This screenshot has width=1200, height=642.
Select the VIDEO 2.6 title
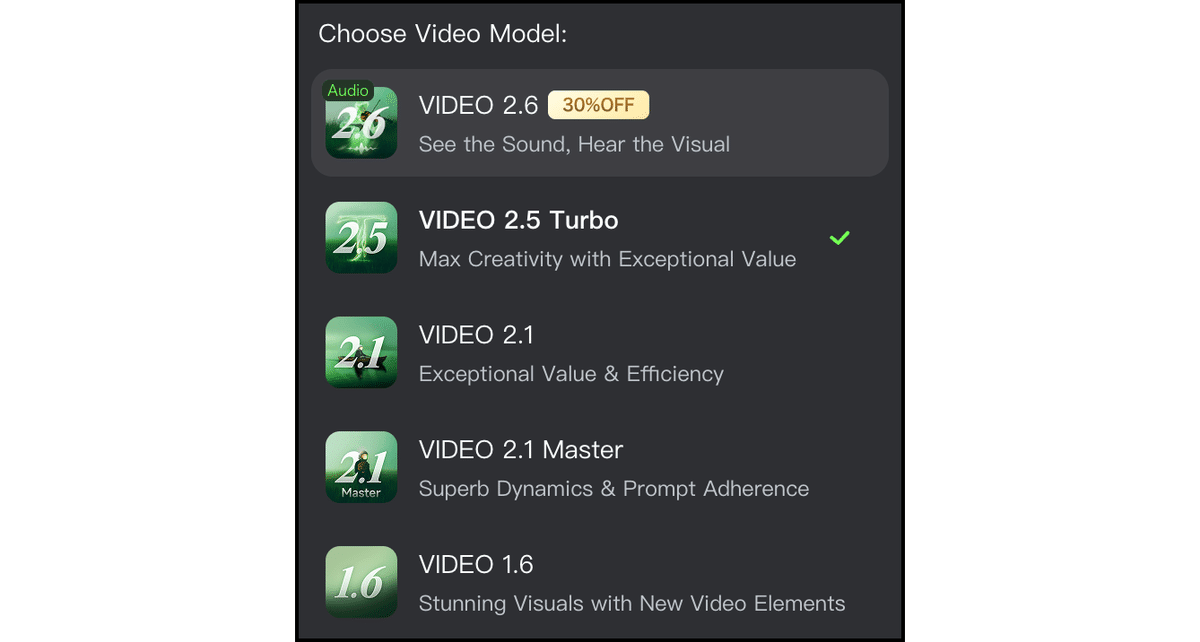click(478, 105)
